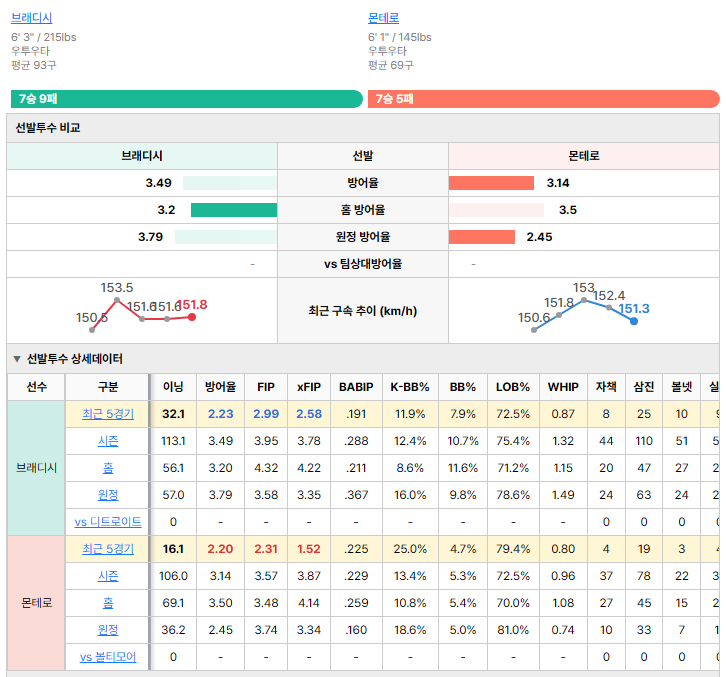Click the 브래디시 comparison header cell
Image resolution: width=726 pixels, height=677 pixels.
coord(142,156)
